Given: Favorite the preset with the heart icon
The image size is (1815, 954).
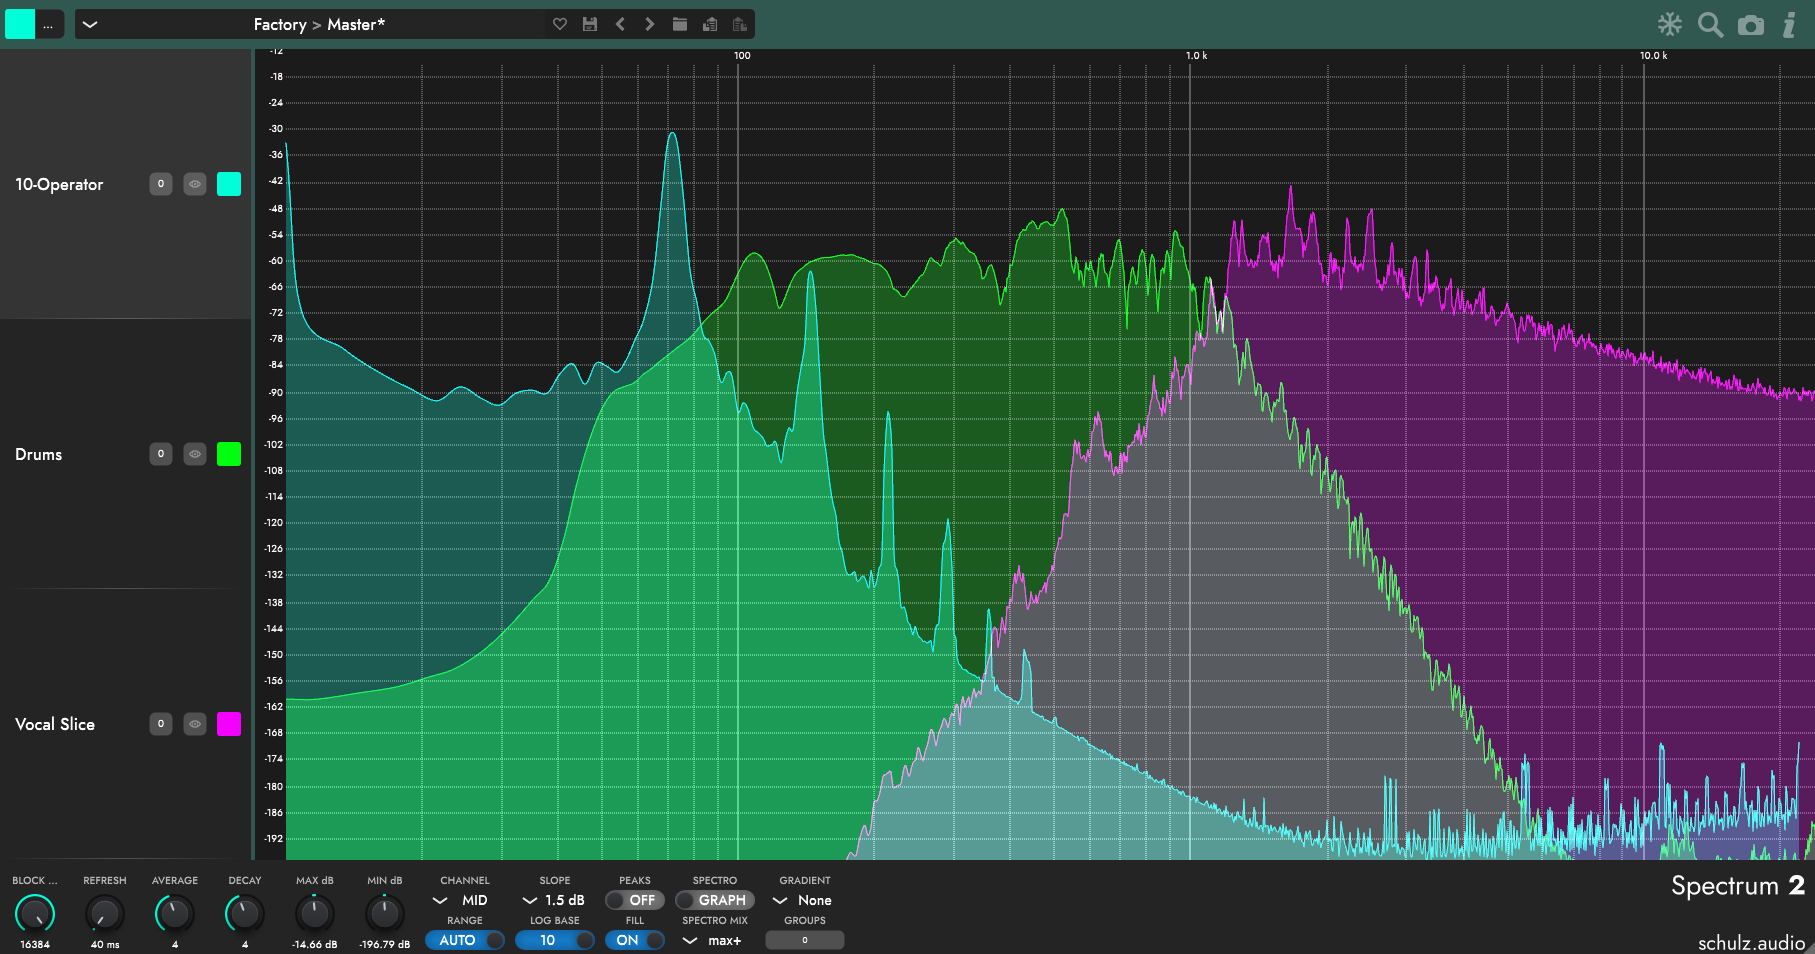Looking at the screenshot, I should tap(560, 24).
